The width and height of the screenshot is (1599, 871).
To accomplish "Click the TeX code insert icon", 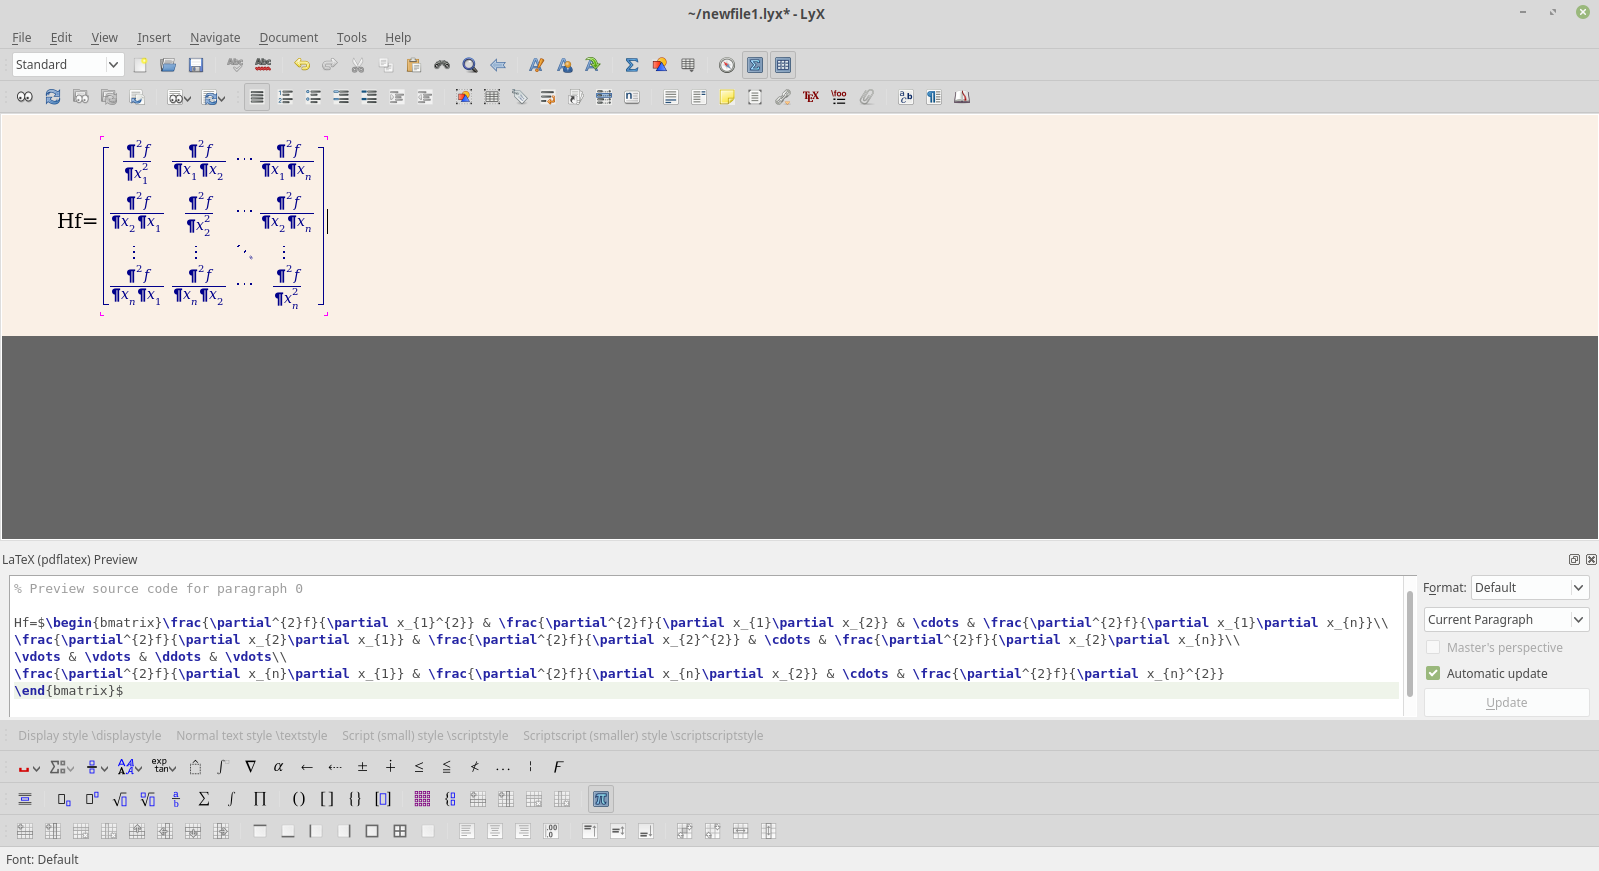I will tap(811, 97).
